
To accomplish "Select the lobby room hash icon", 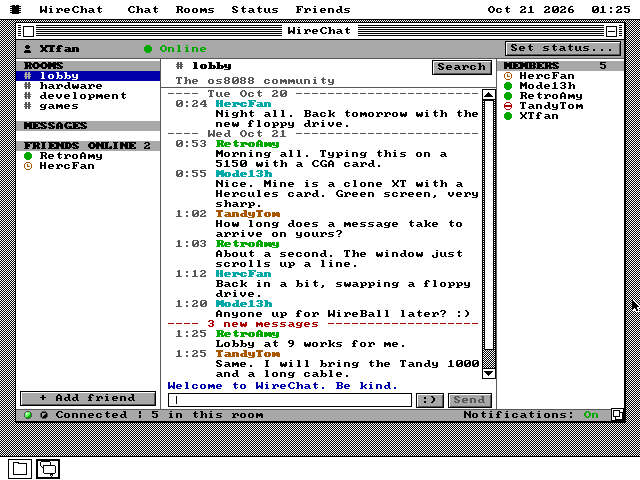I will click(x=27, y=76).
